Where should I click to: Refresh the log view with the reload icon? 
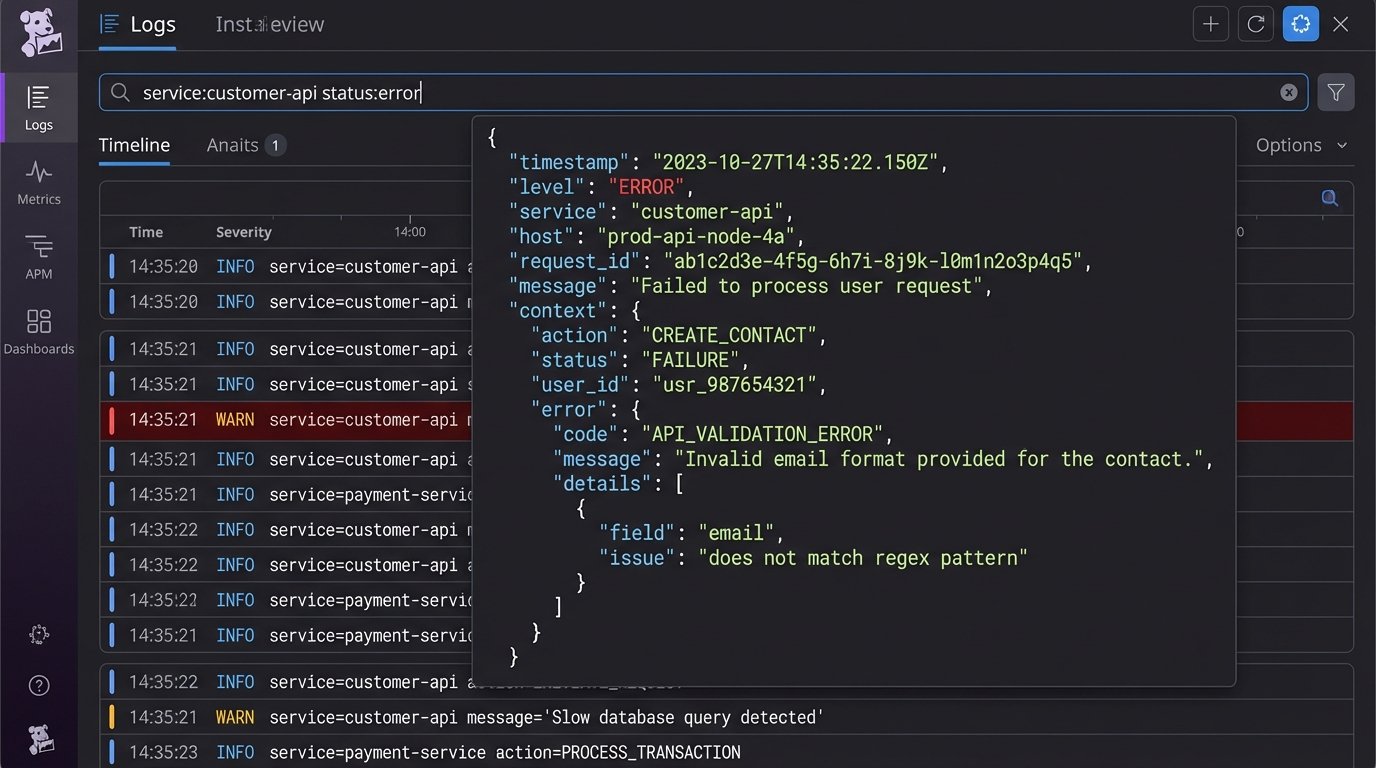[1255, 23]
